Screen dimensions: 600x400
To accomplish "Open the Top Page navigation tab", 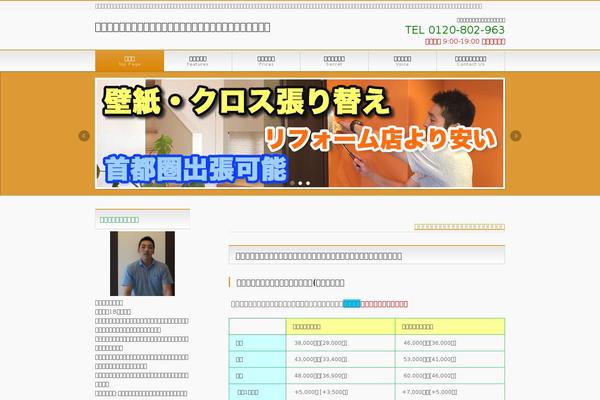I will (129, 61).
